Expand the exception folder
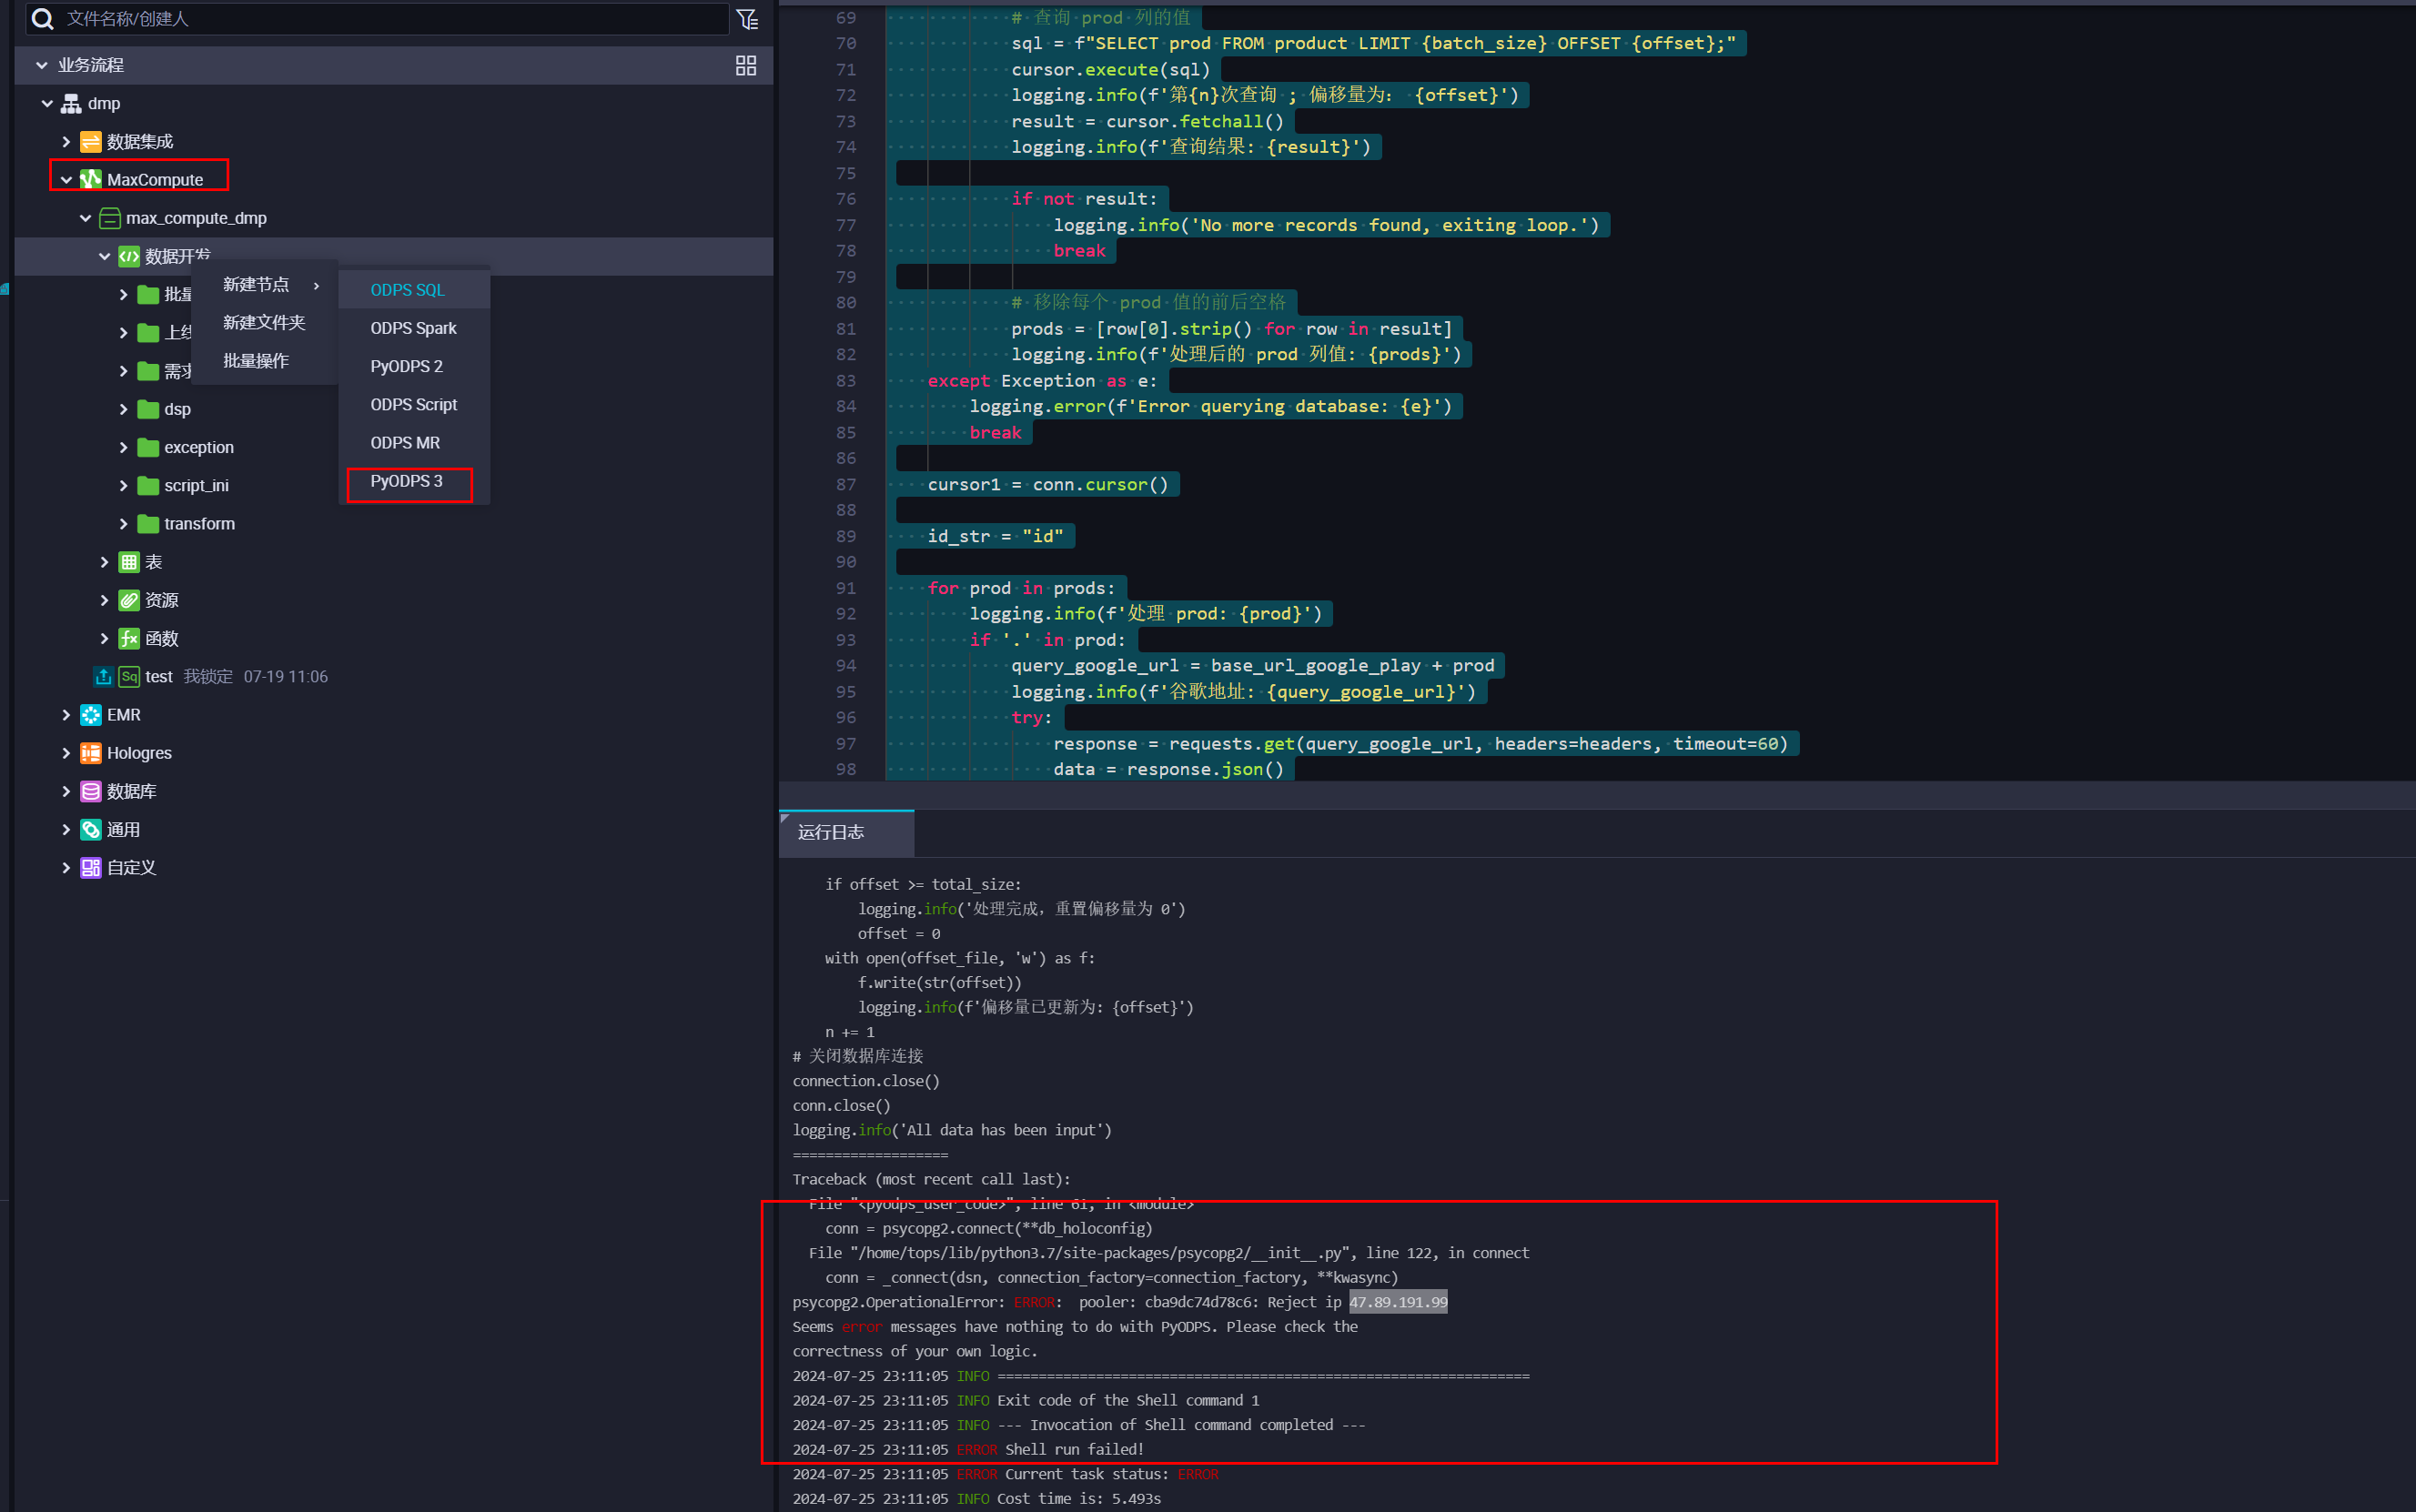Screen dimensions: 2416x1512 [123, 447]
